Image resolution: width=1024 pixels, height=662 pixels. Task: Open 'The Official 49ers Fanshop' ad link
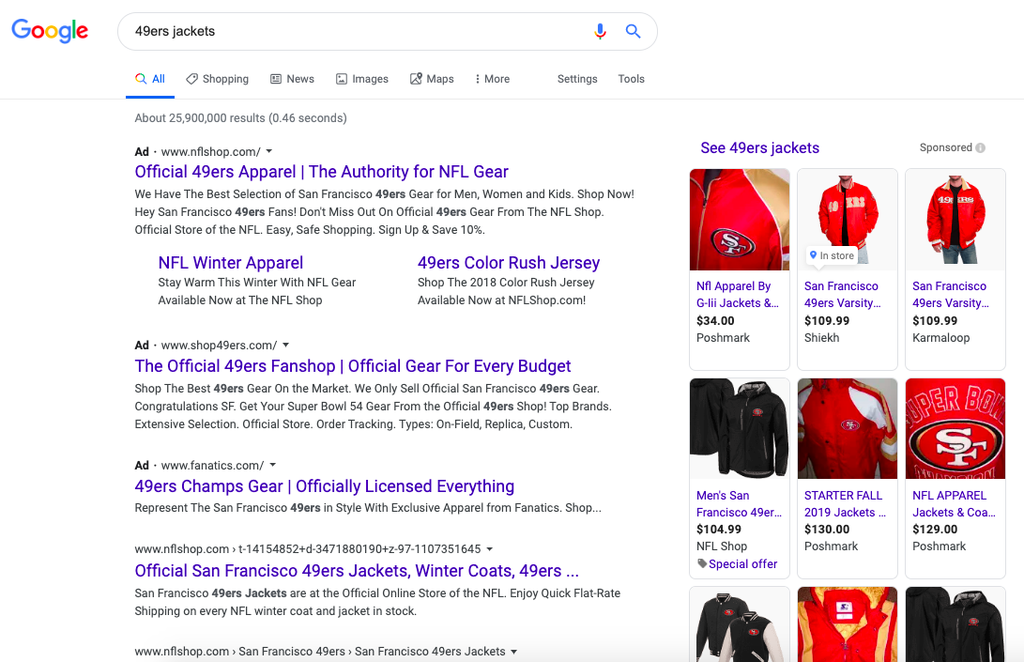[353, 366]
